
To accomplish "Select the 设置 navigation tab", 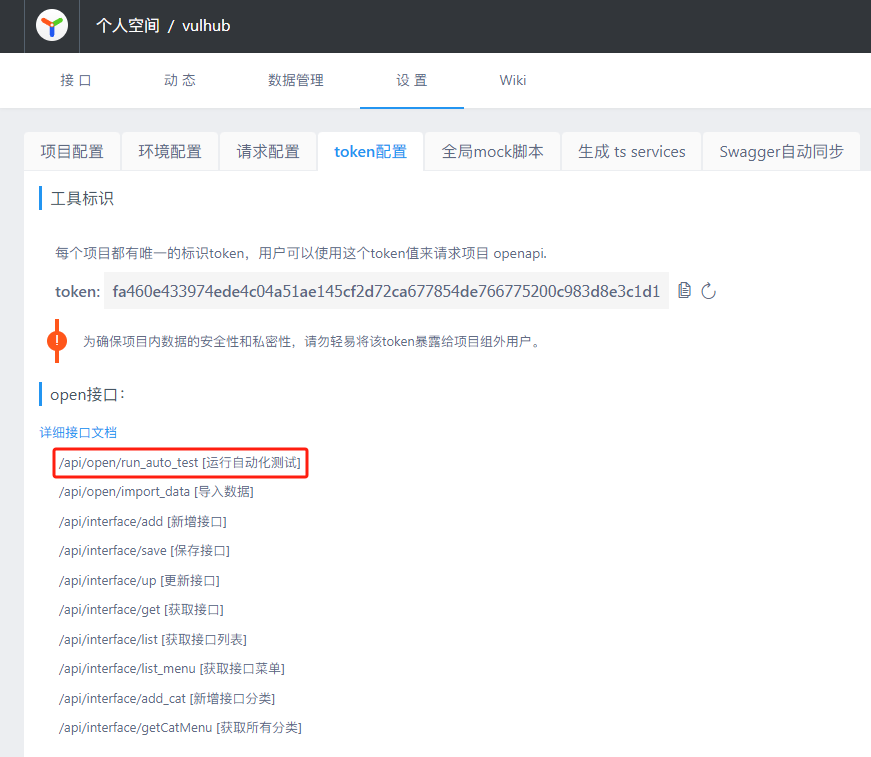I will [x=412, y=80].
